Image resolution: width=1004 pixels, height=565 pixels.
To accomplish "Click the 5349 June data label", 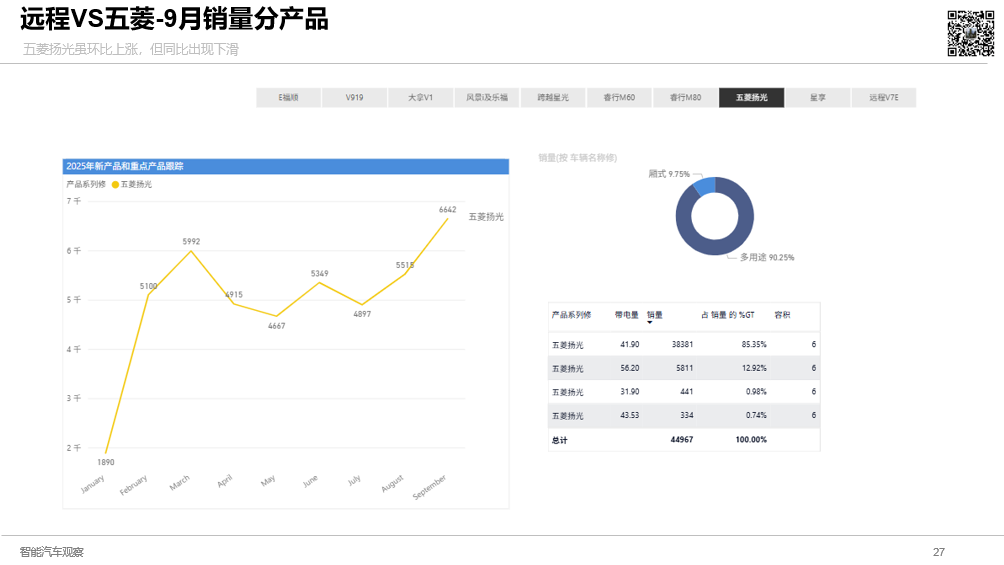I will point(320,274).
